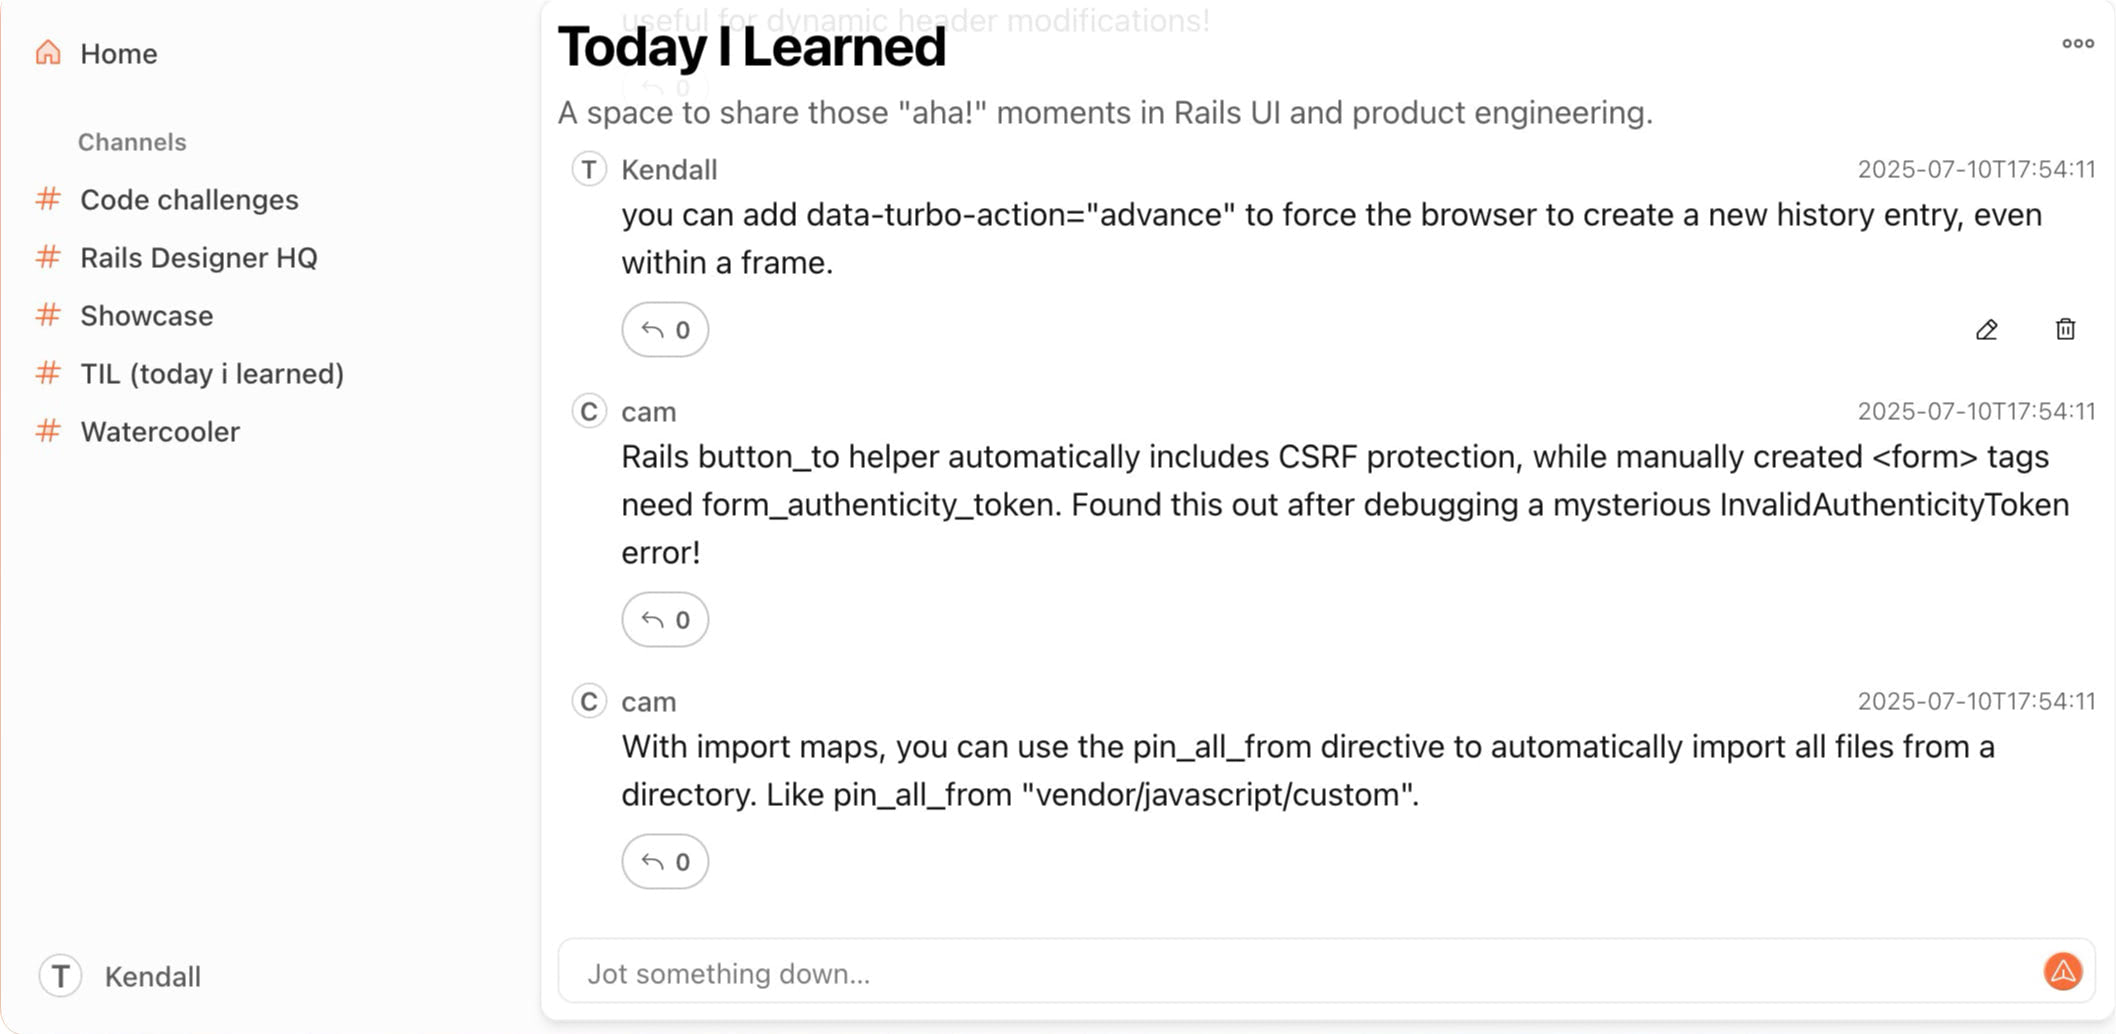Click the pencil edit icon on Kendall's message
The height and width of the screenshot is (1034, 2116).
(x=1987, y=330)
